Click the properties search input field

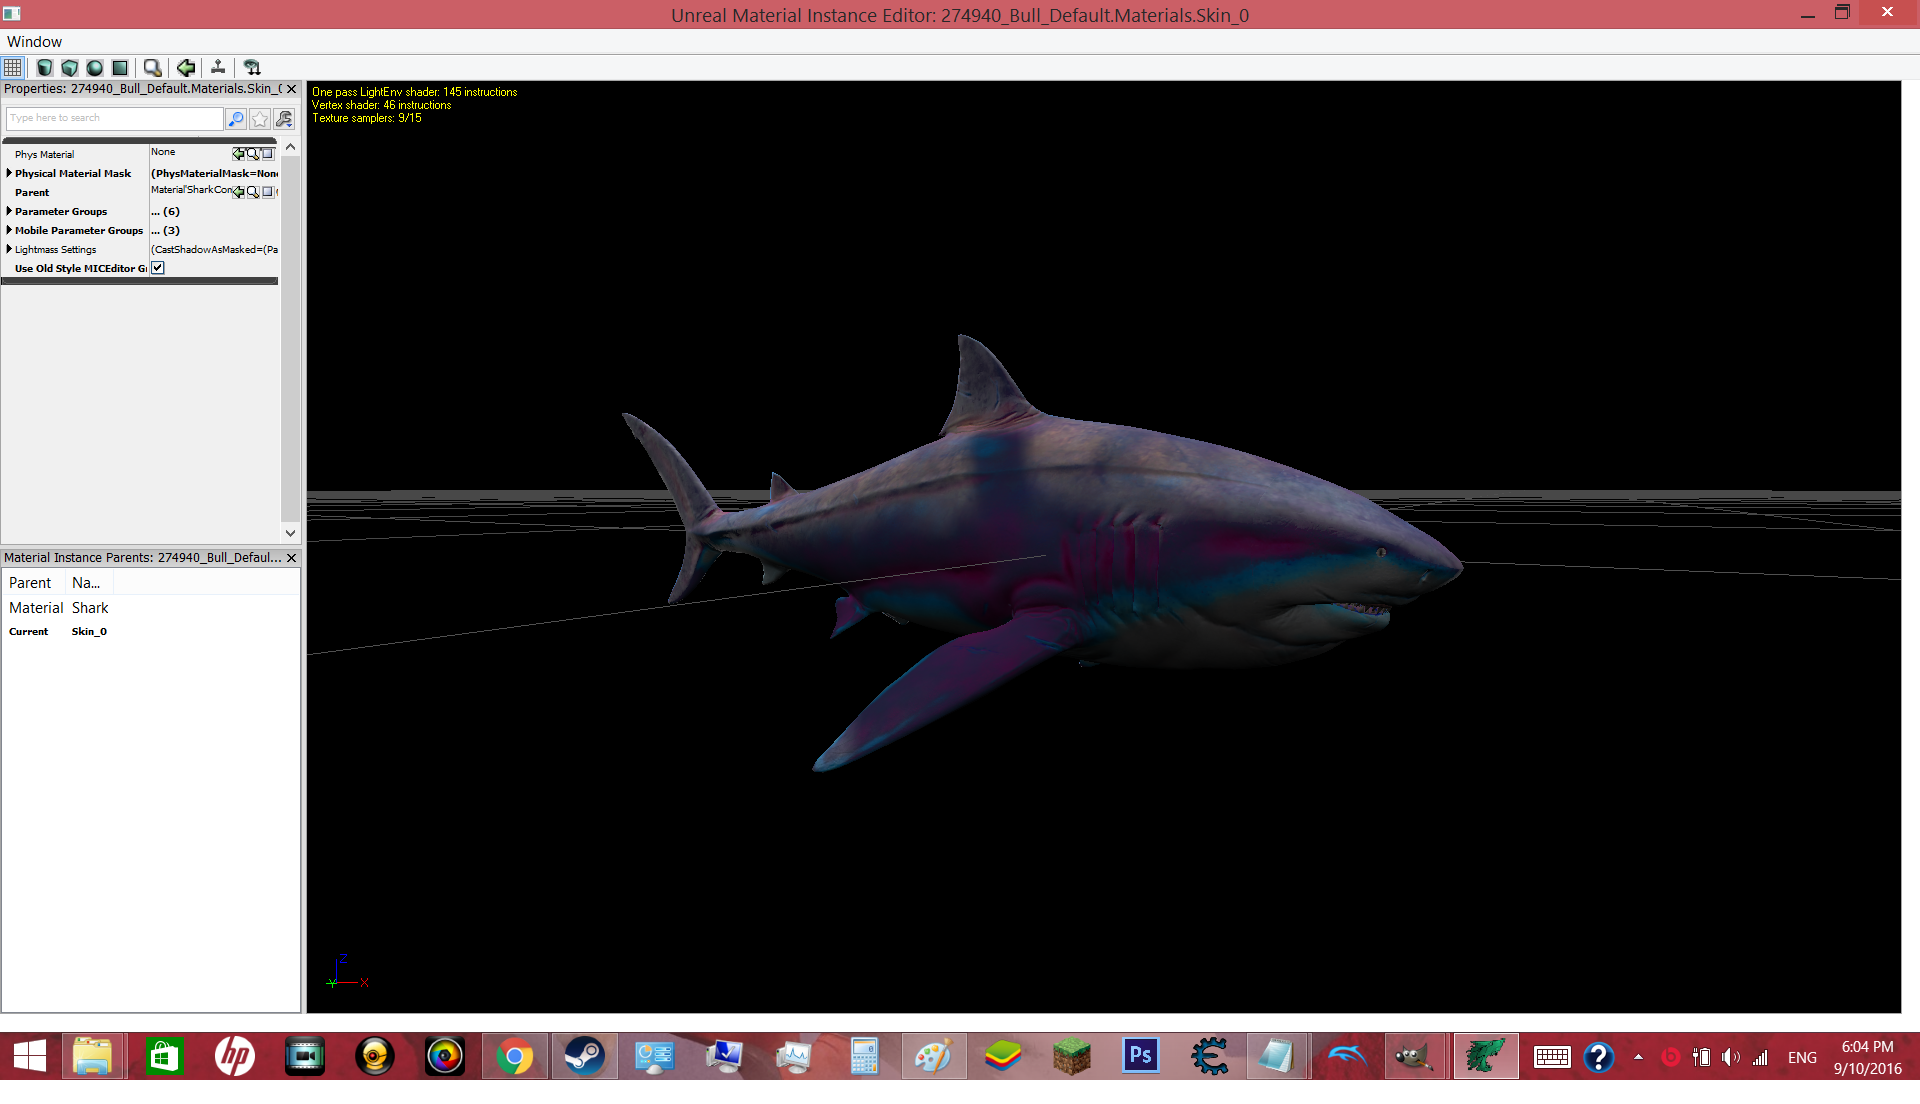(115, 119)
